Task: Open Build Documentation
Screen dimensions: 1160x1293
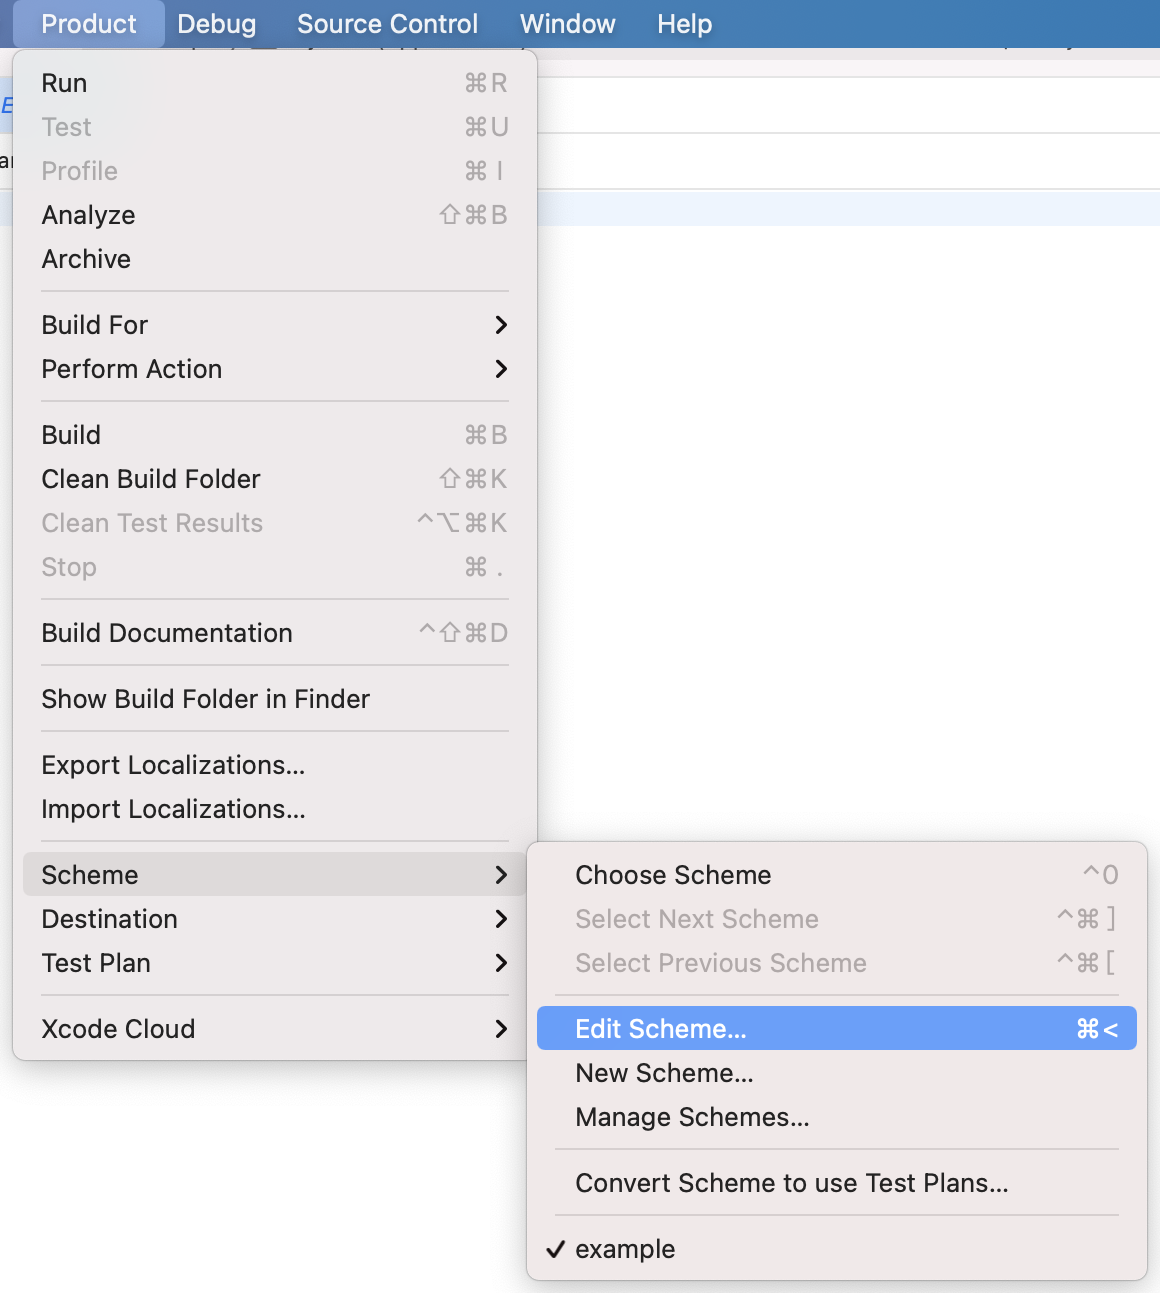Action: coord(166,632)
